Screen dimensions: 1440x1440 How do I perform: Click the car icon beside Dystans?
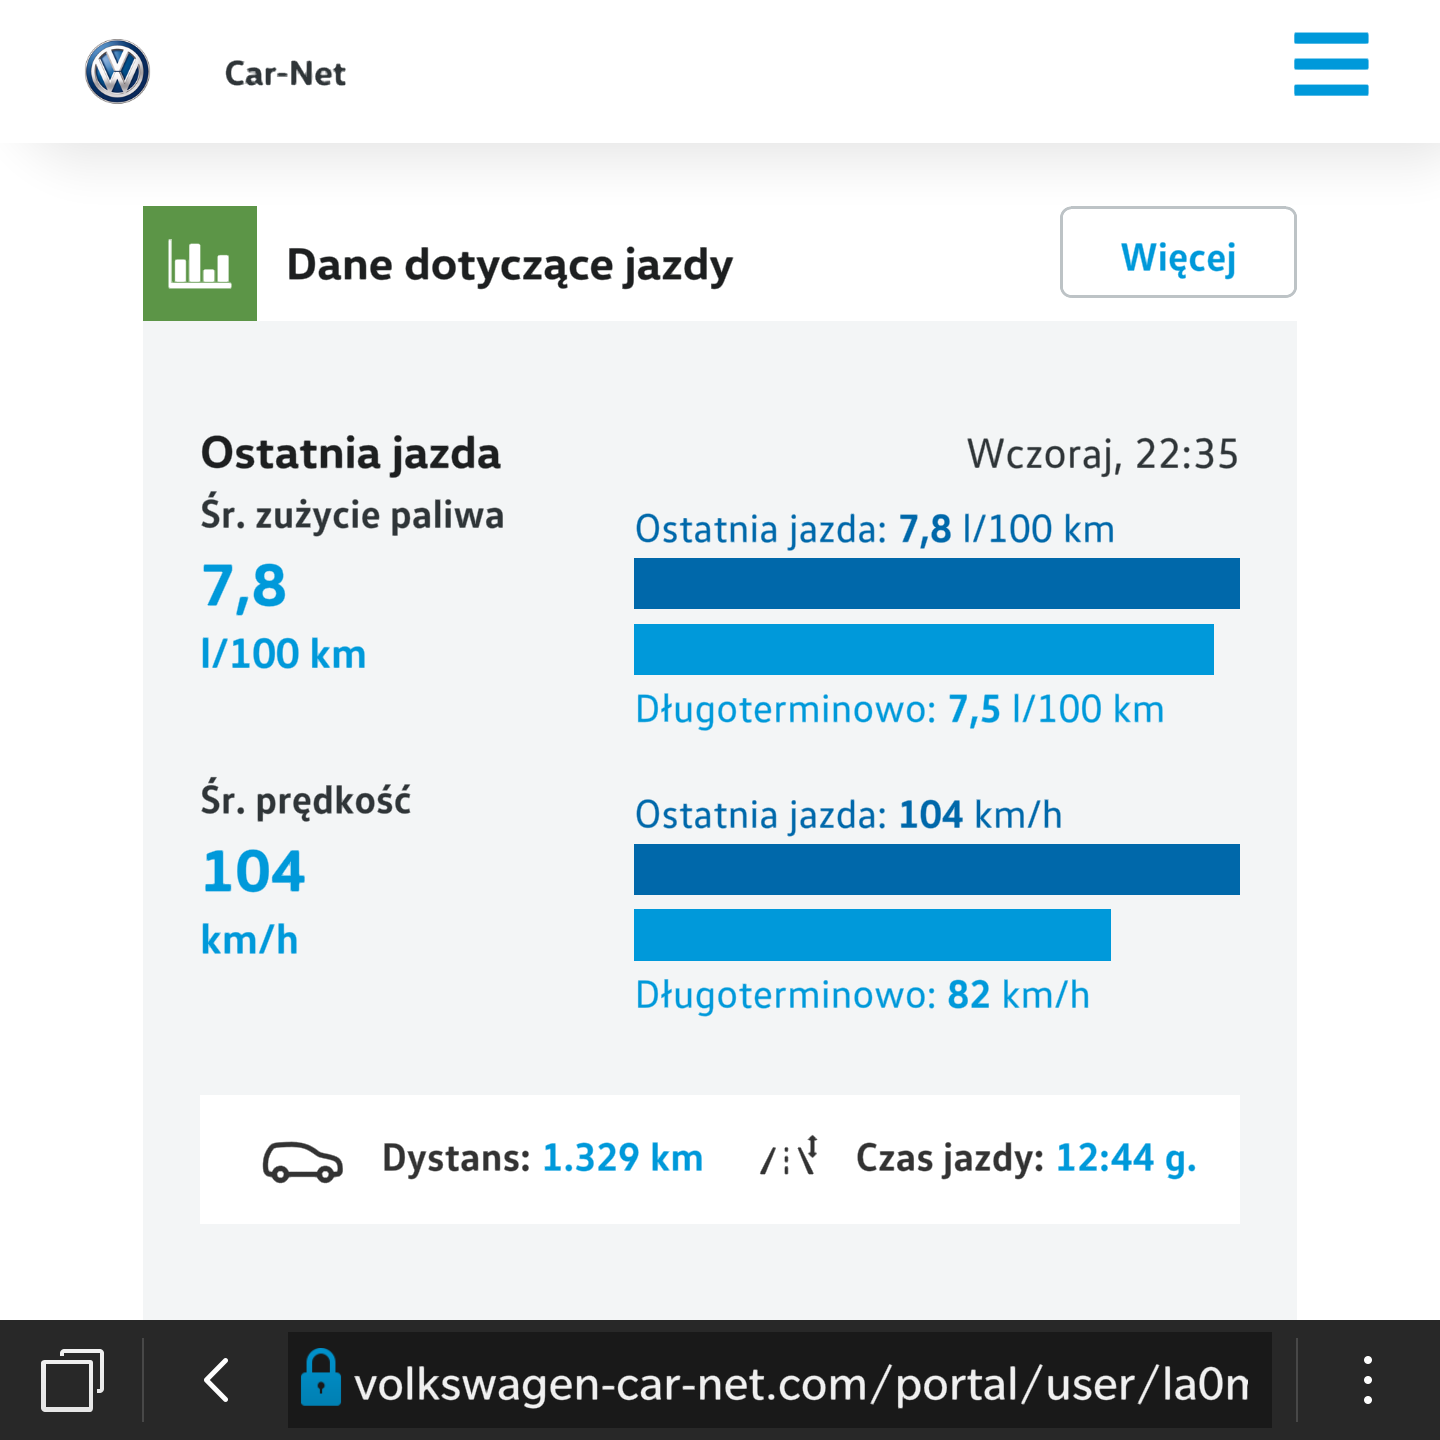pyautogui.click(x=302, y=1161)
